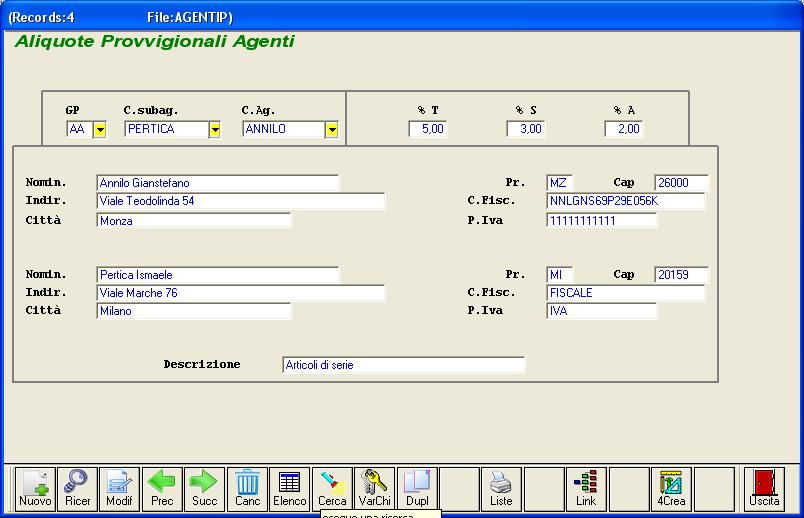Expand the C.Ag. ANNILO dropdown
804x518 pixels.
click(x=331, y=129)
